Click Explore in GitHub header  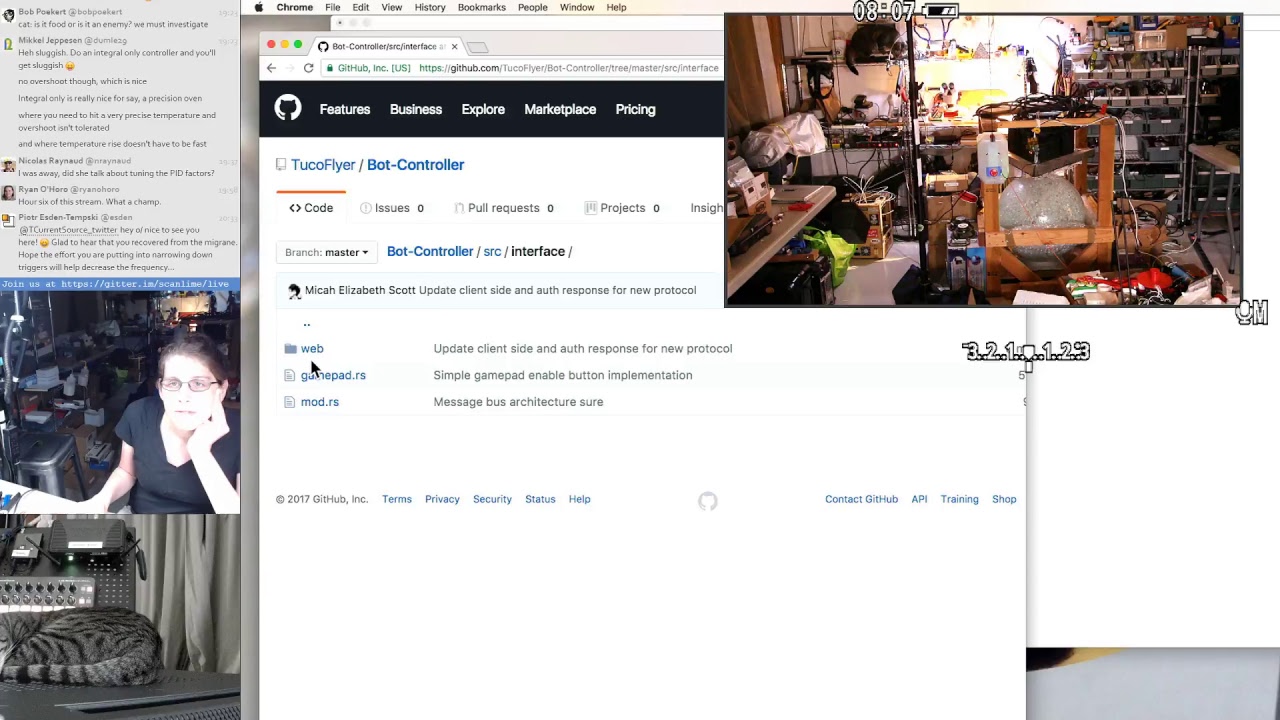click(483, 109)
